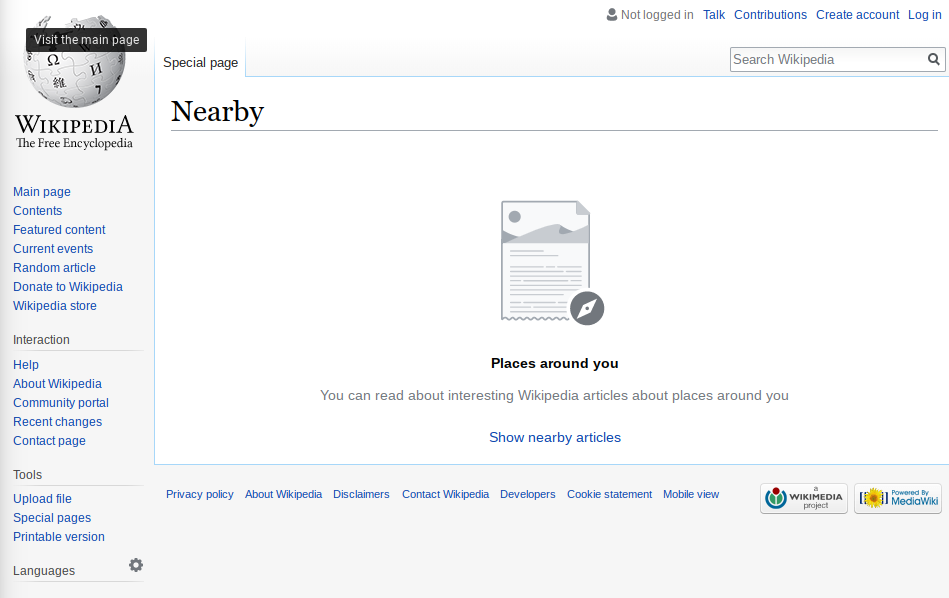The width and height of the screenshot is (949, 598).
Task: Open language settings gear icon
Action: pyautogui.click(x=136, y=565)
